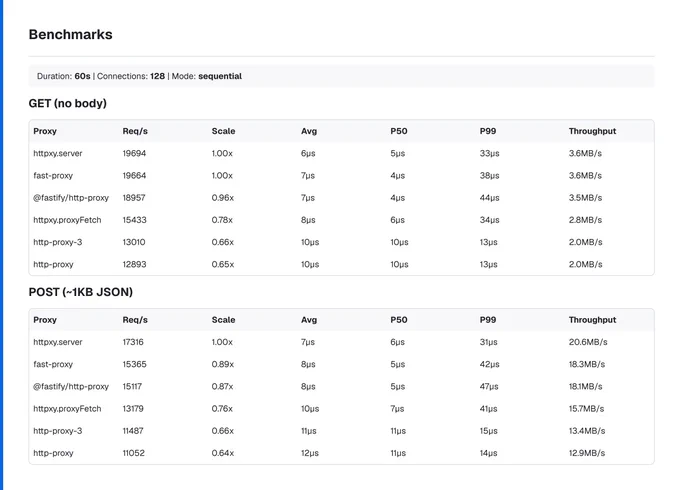Click the 15µs P99 value
This screenshot has width=680, height=490.
pos(489,431)
